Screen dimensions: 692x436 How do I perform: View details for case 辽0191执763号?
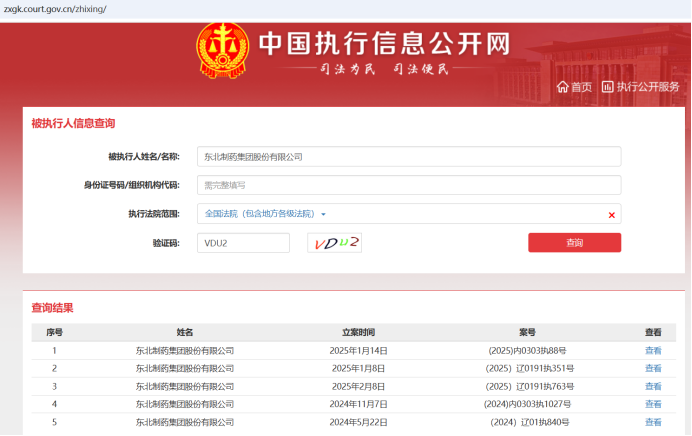coord(653,387)
